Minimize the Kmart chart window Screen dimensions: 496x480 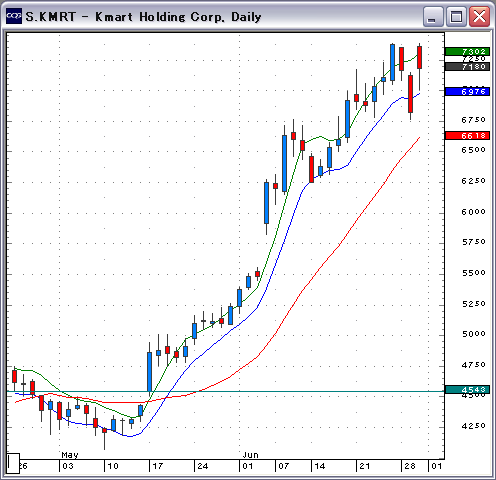(433, 16)
